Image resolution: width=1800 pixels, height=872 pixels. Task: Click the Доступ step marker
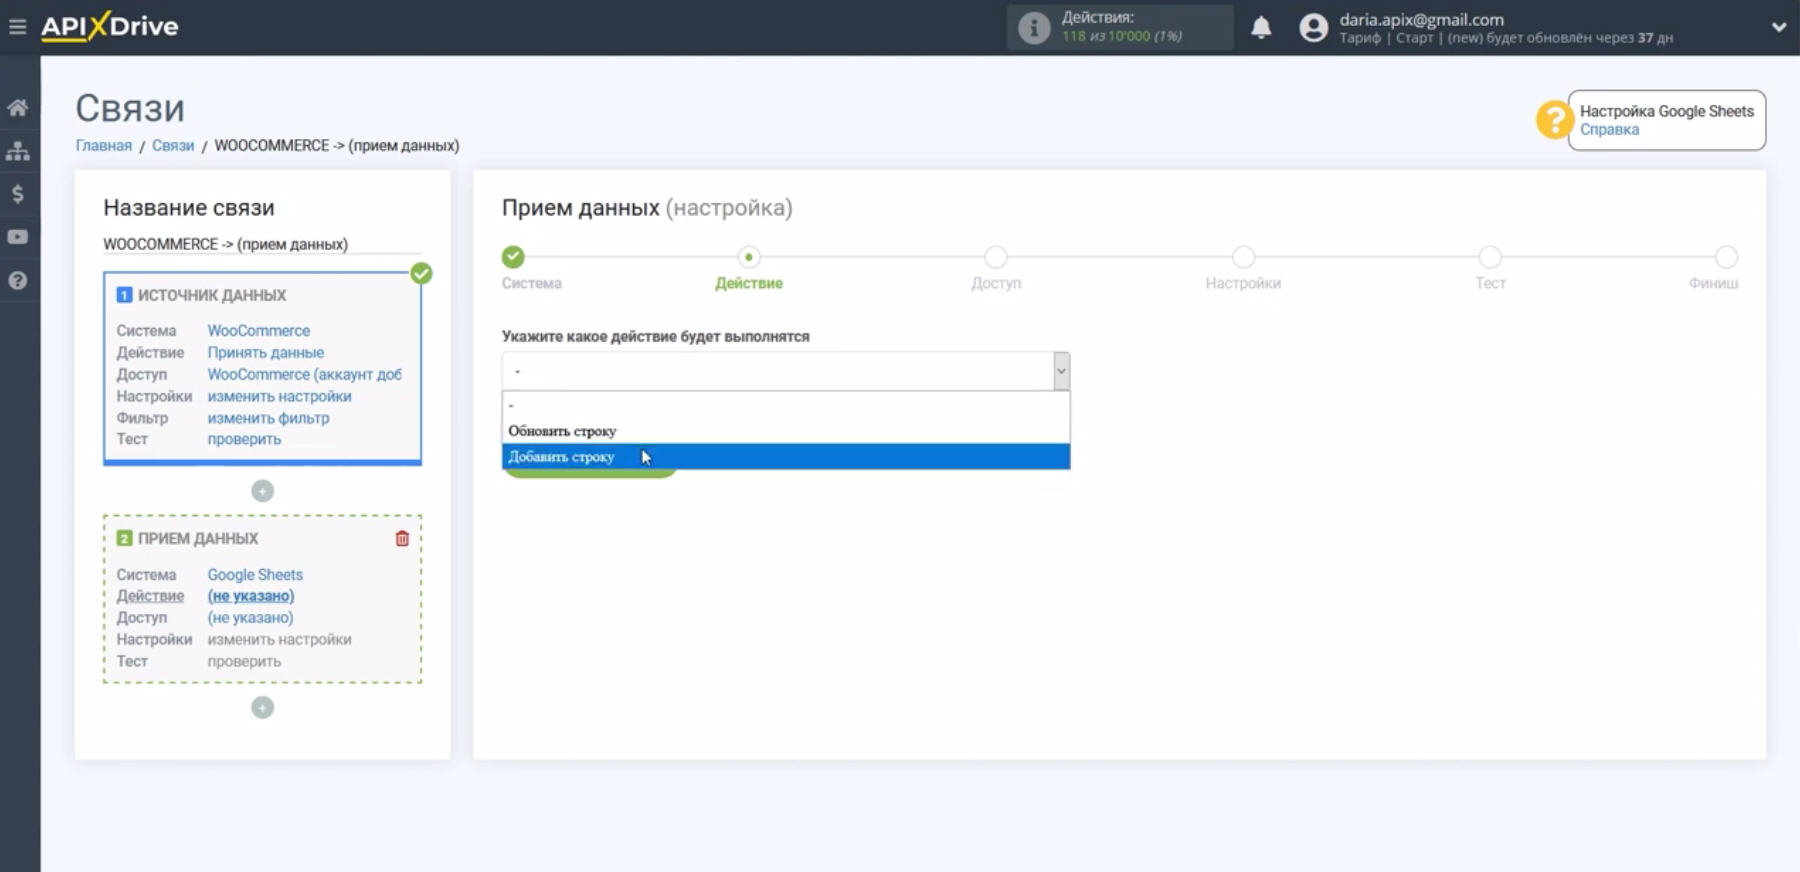click(995, 257)
